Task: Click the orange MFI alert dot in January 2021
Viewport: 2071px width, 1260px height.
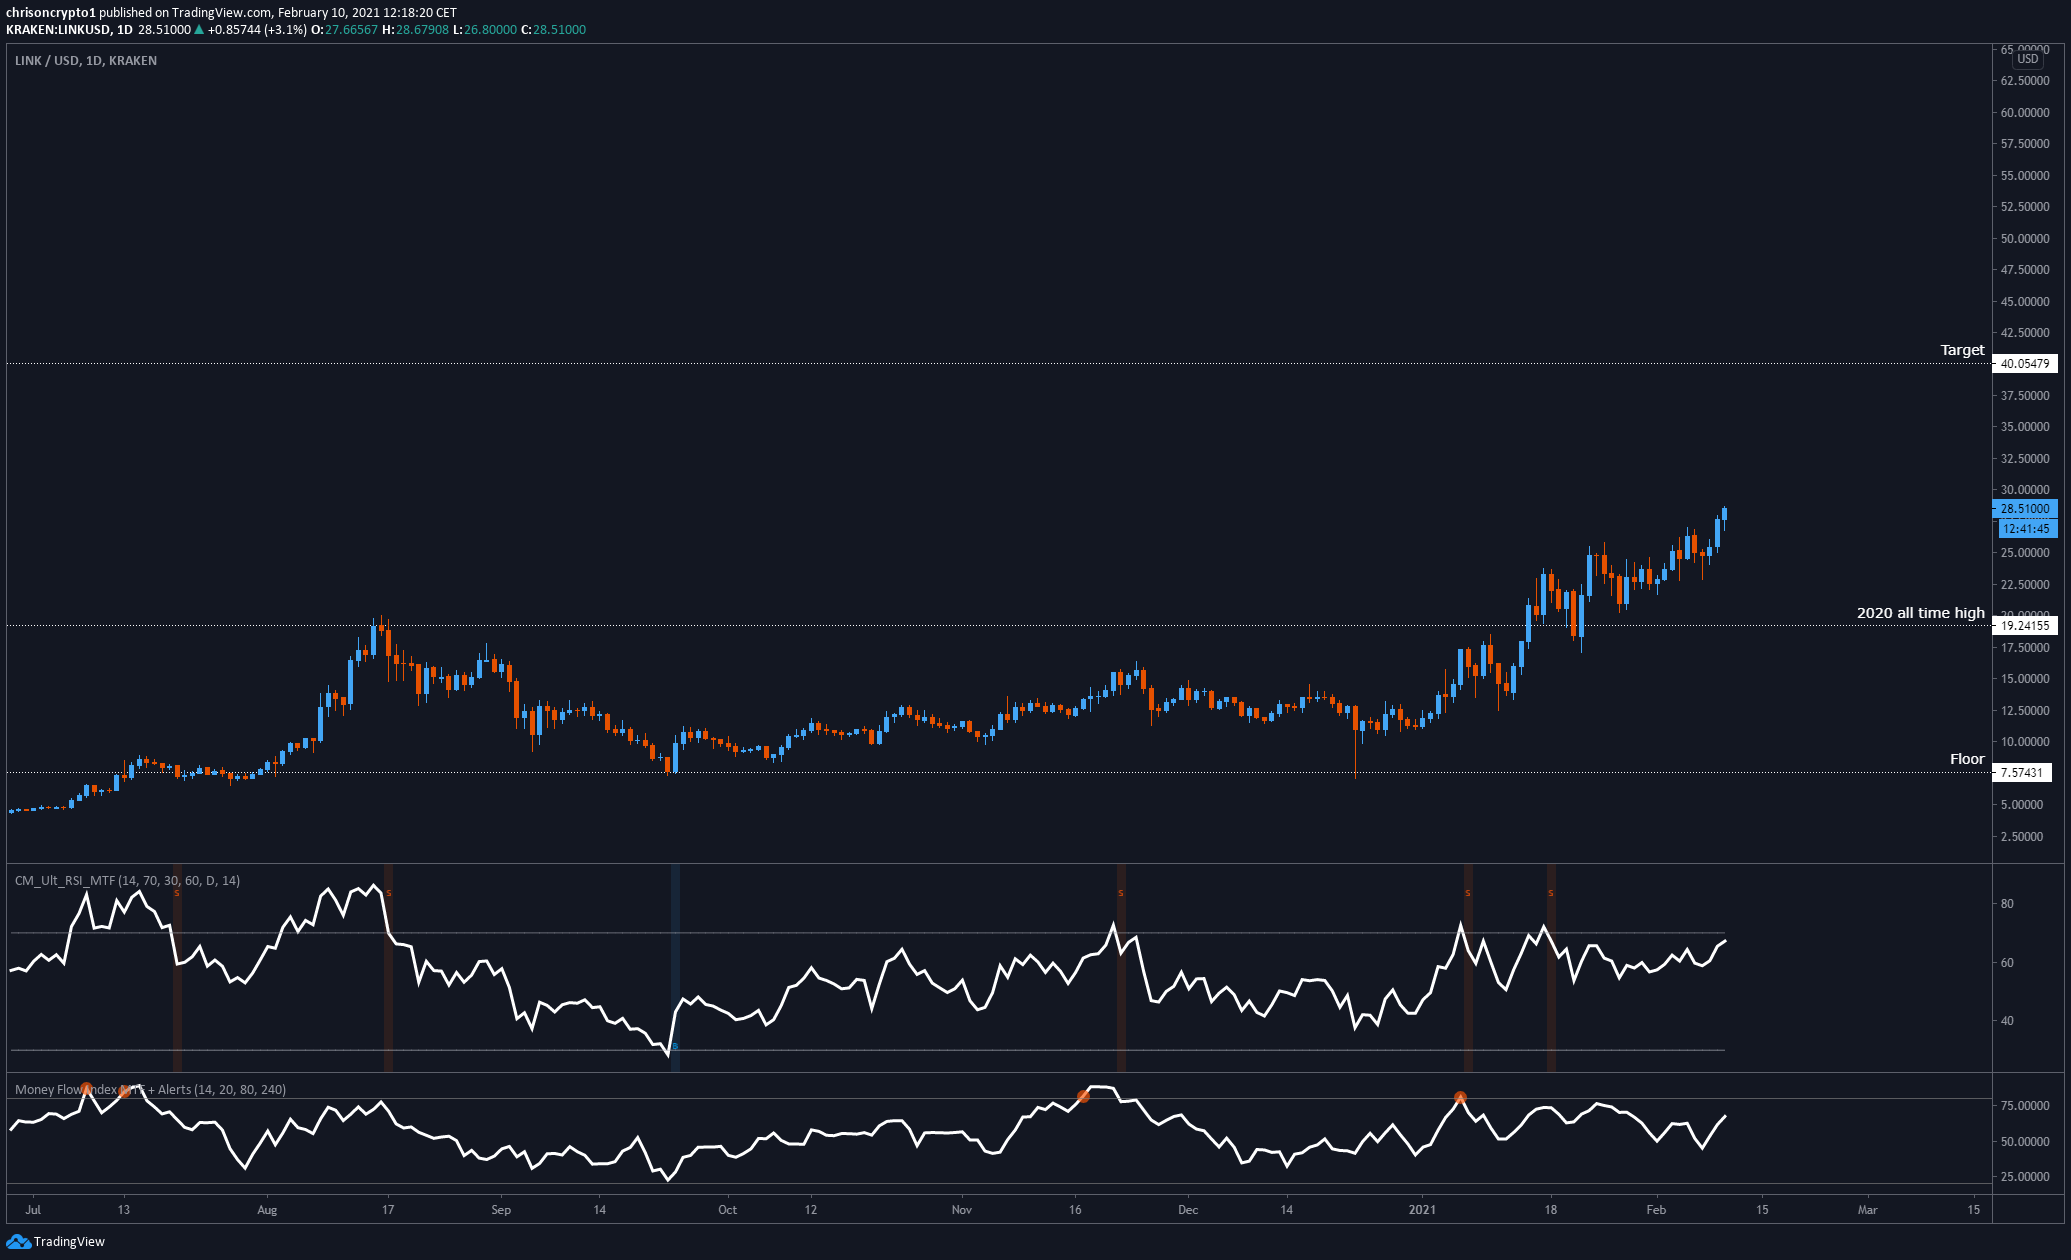Action: tap(1460, 1098)
